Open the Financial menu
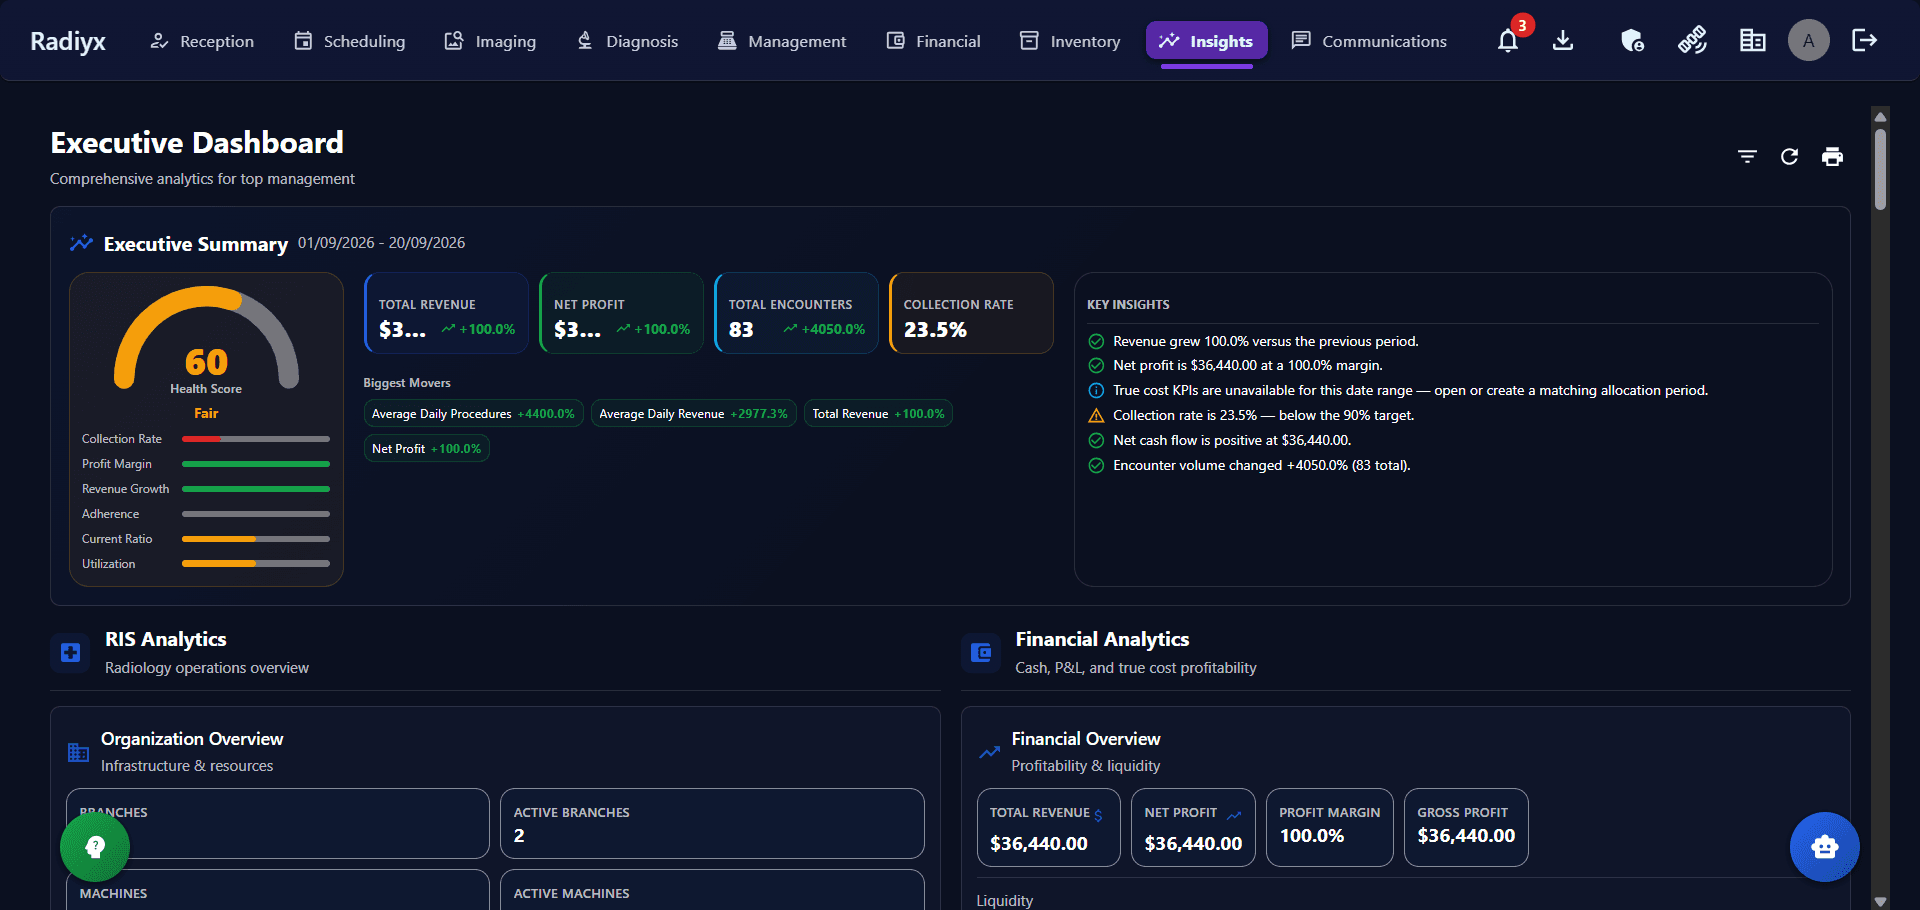Screen dimensions: 1920x910 (x=934, y=41)
